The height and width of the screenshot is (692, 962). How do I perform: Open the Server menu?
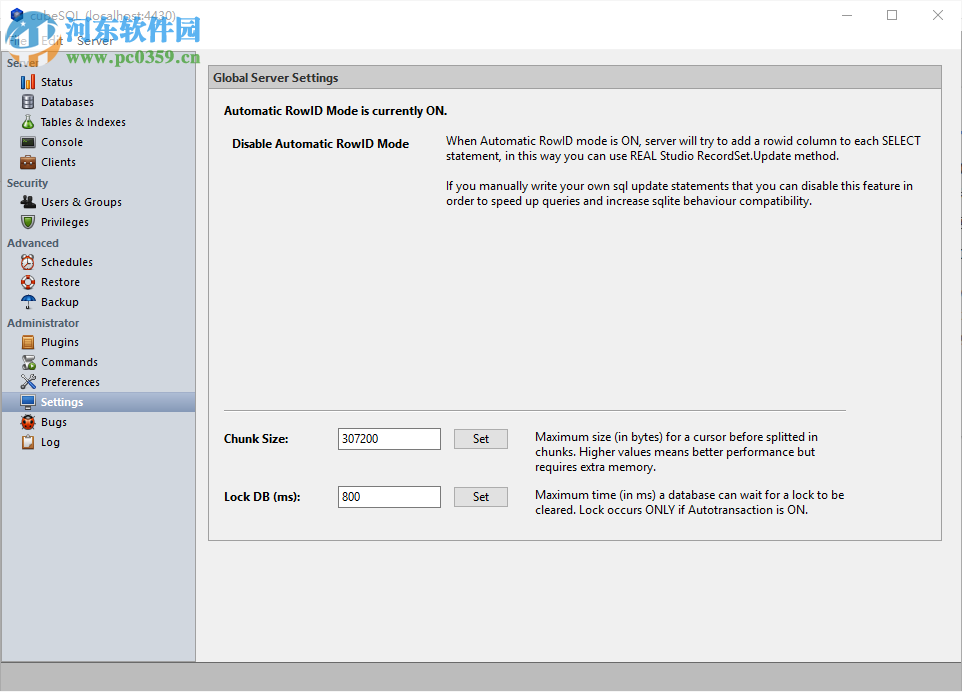95,40
